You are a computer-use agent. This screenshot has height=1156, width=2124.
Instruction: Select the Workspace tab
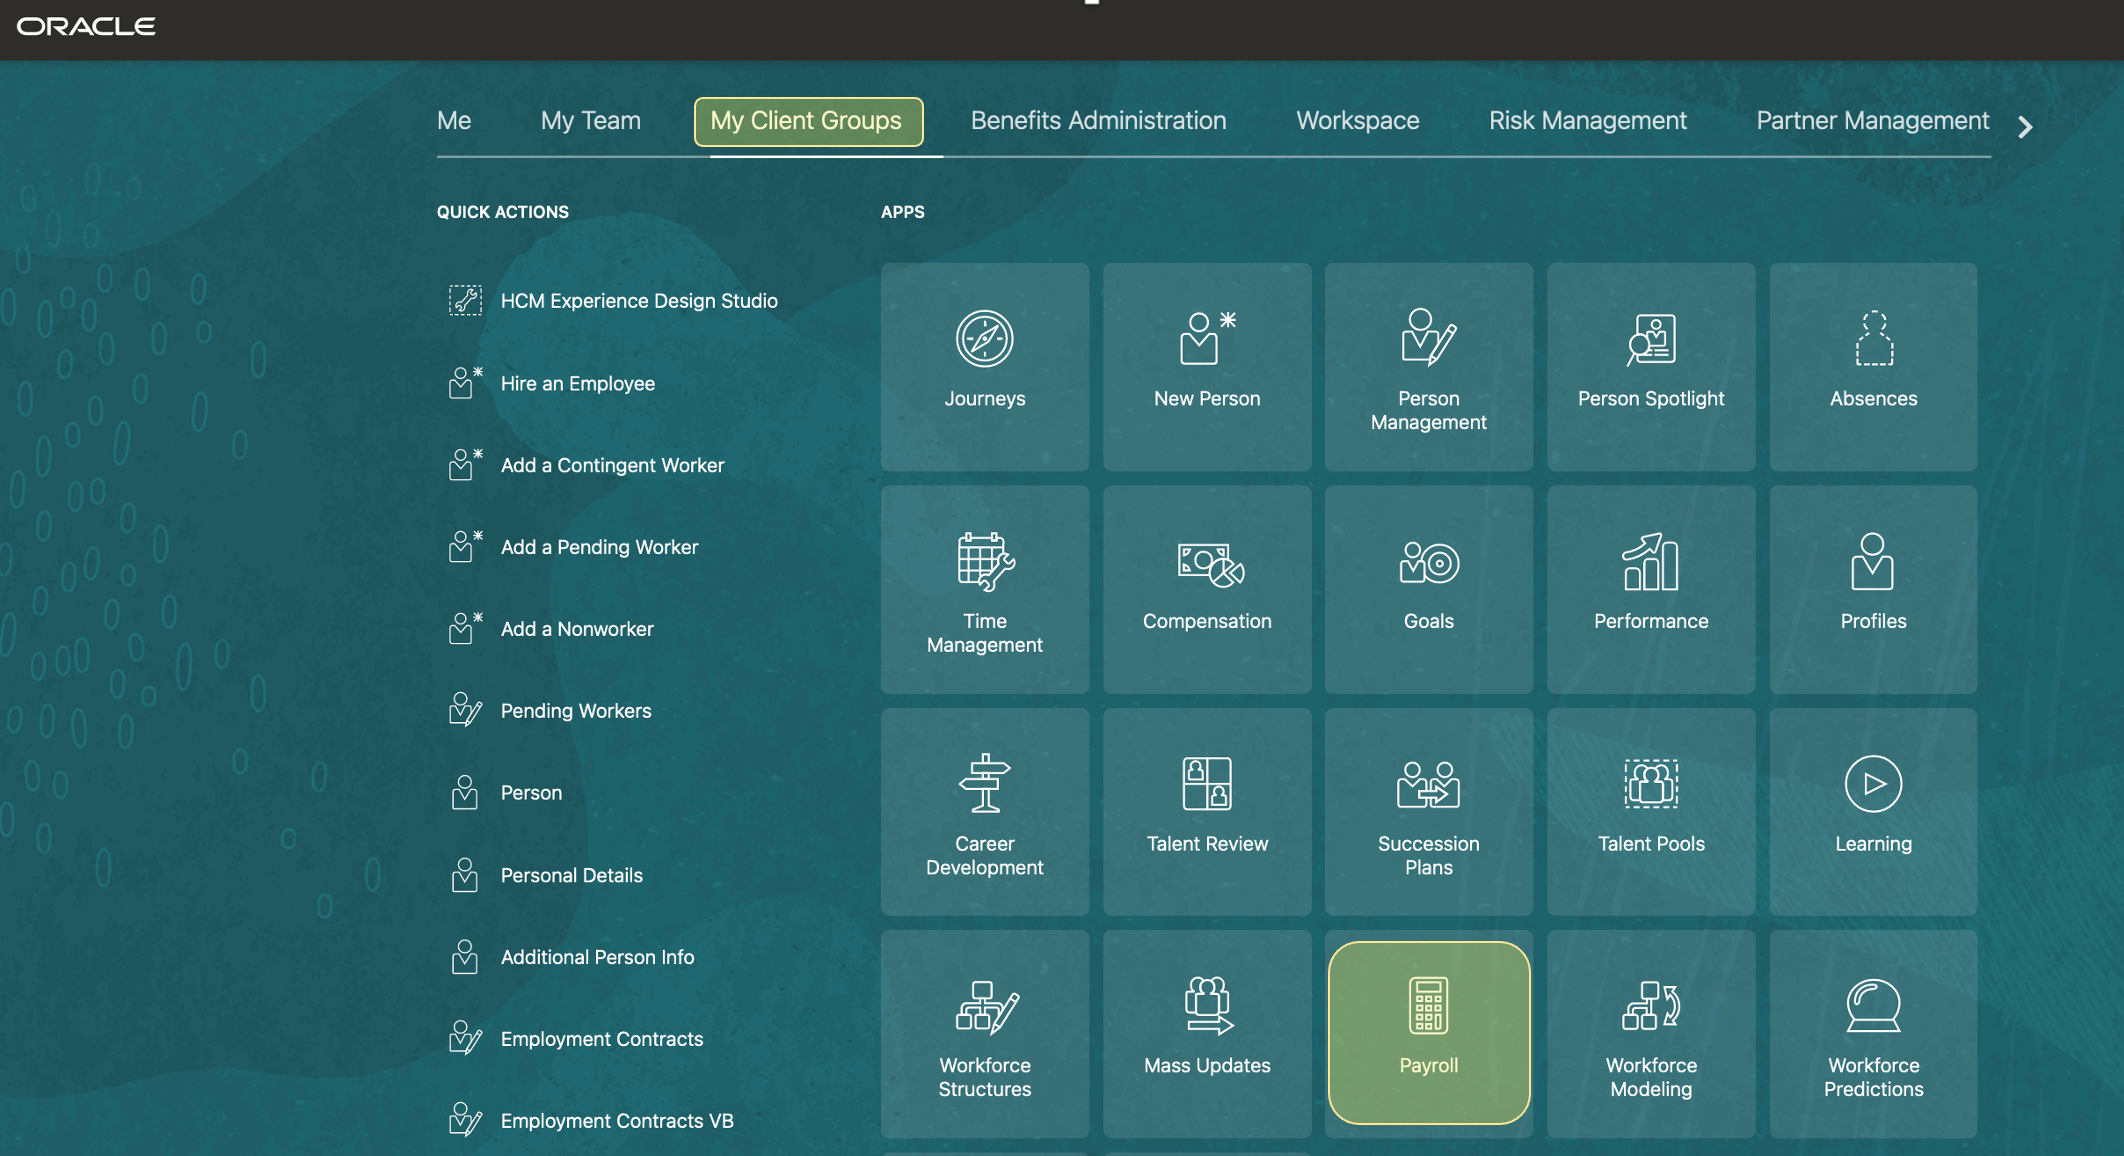(x=1357, y=121)
